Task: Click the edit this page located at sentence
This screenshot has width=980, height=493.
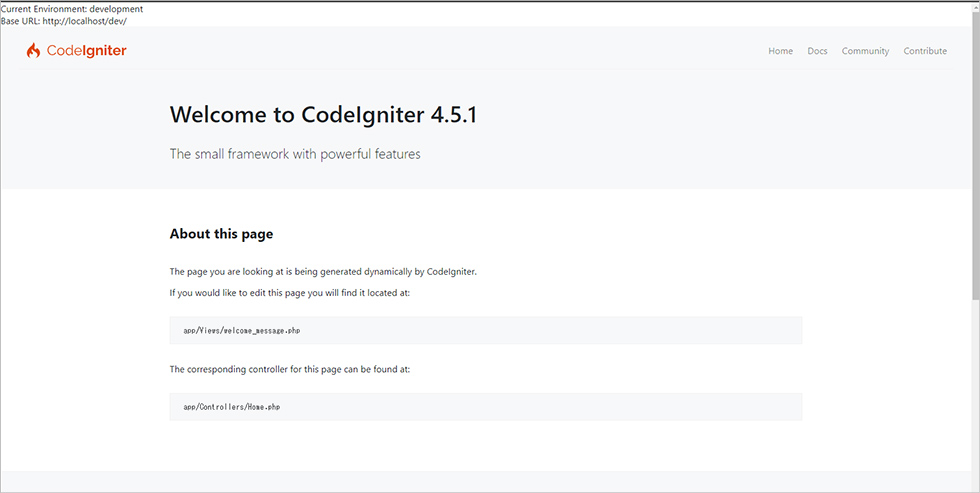Action: click(x=289, y=292)
